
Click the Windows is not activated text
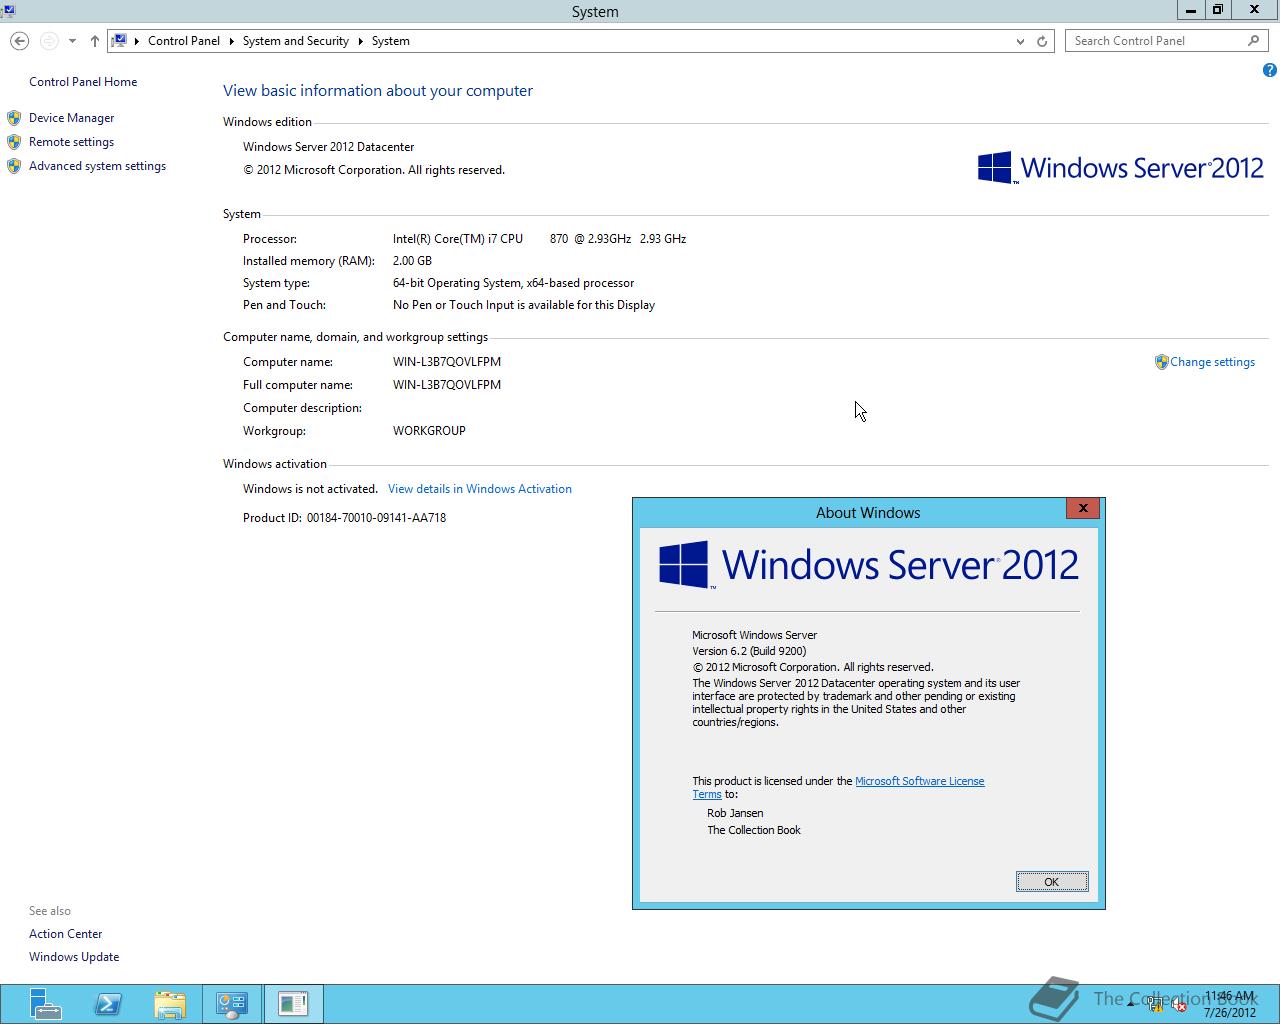[x=310, y=489]
